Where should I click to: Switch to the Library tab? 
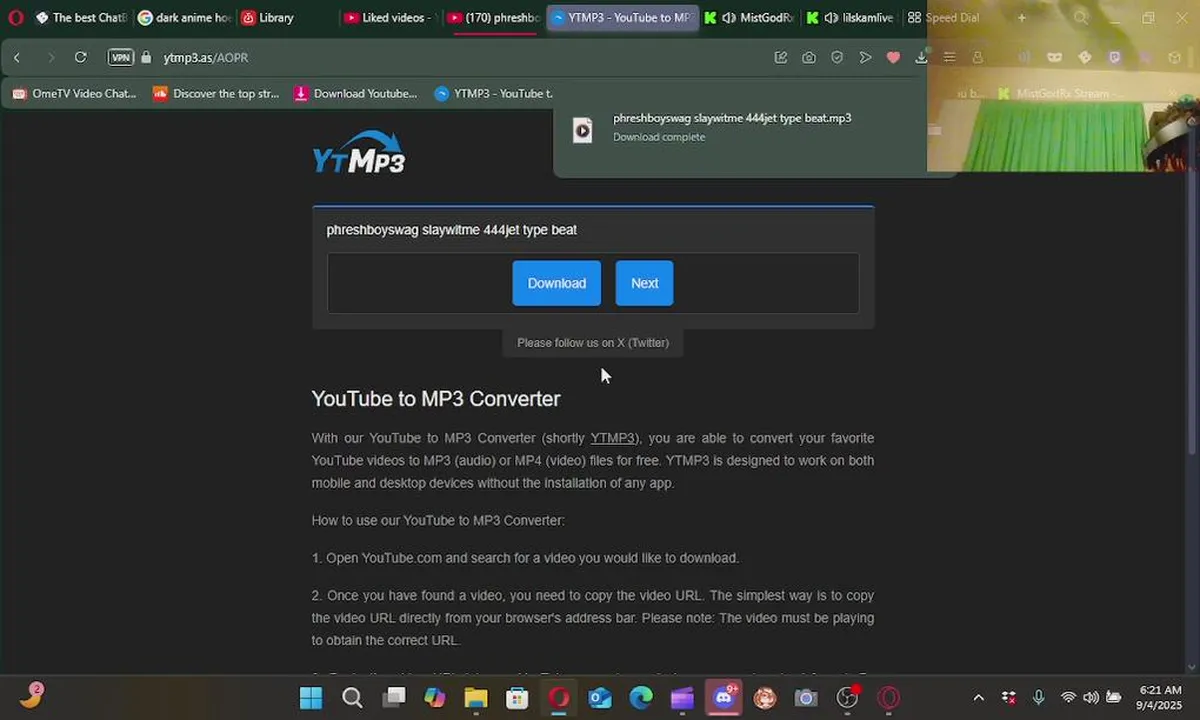click(x=268, y=18)
